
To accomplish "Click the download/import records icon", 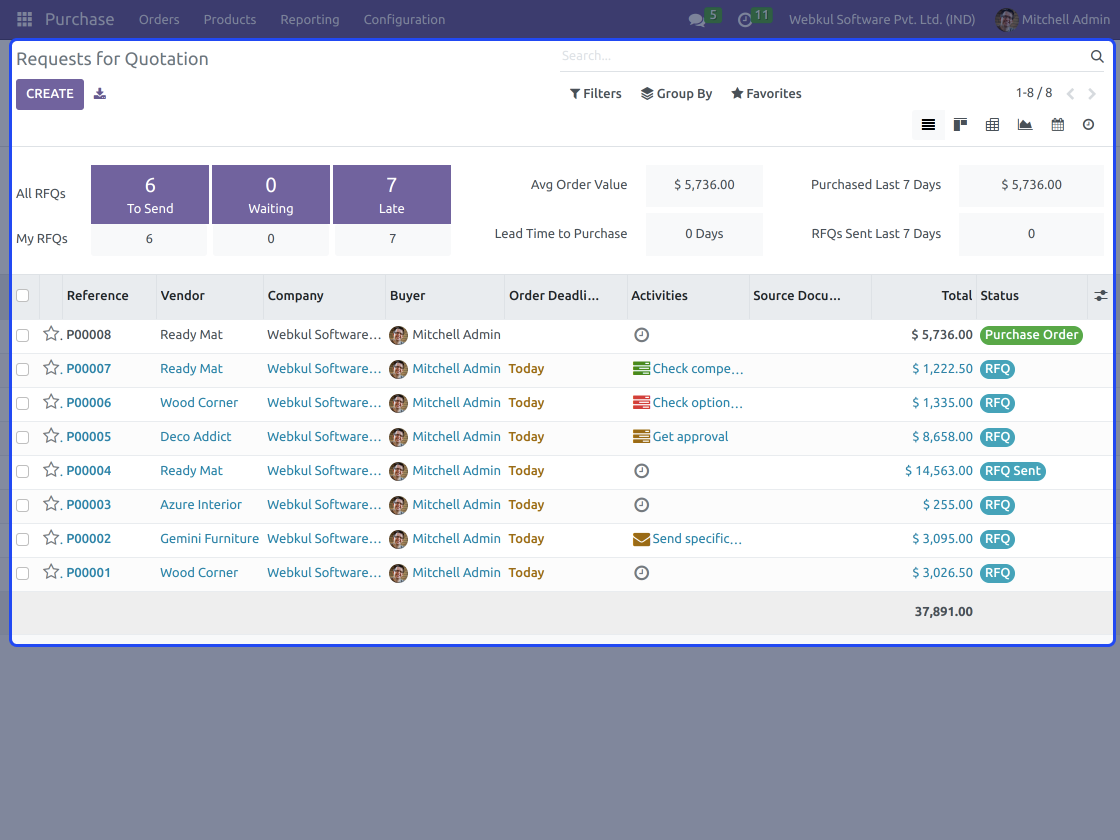I will [100, 94].
